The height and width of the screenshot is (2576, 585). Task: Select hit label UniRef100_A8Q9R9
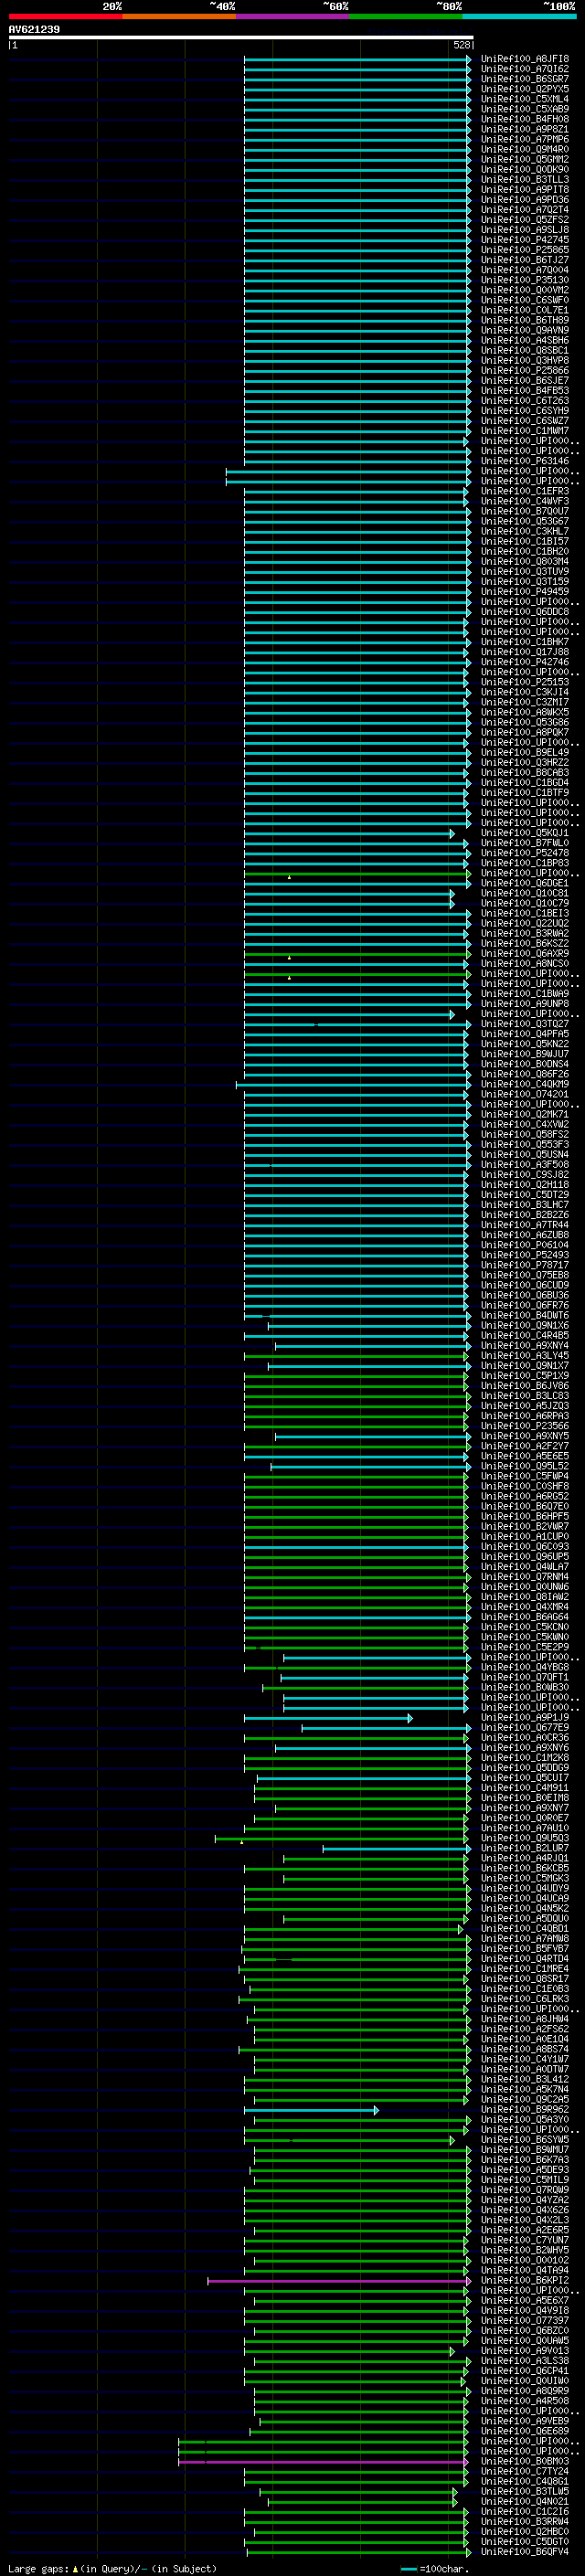tap(525, 2391)
